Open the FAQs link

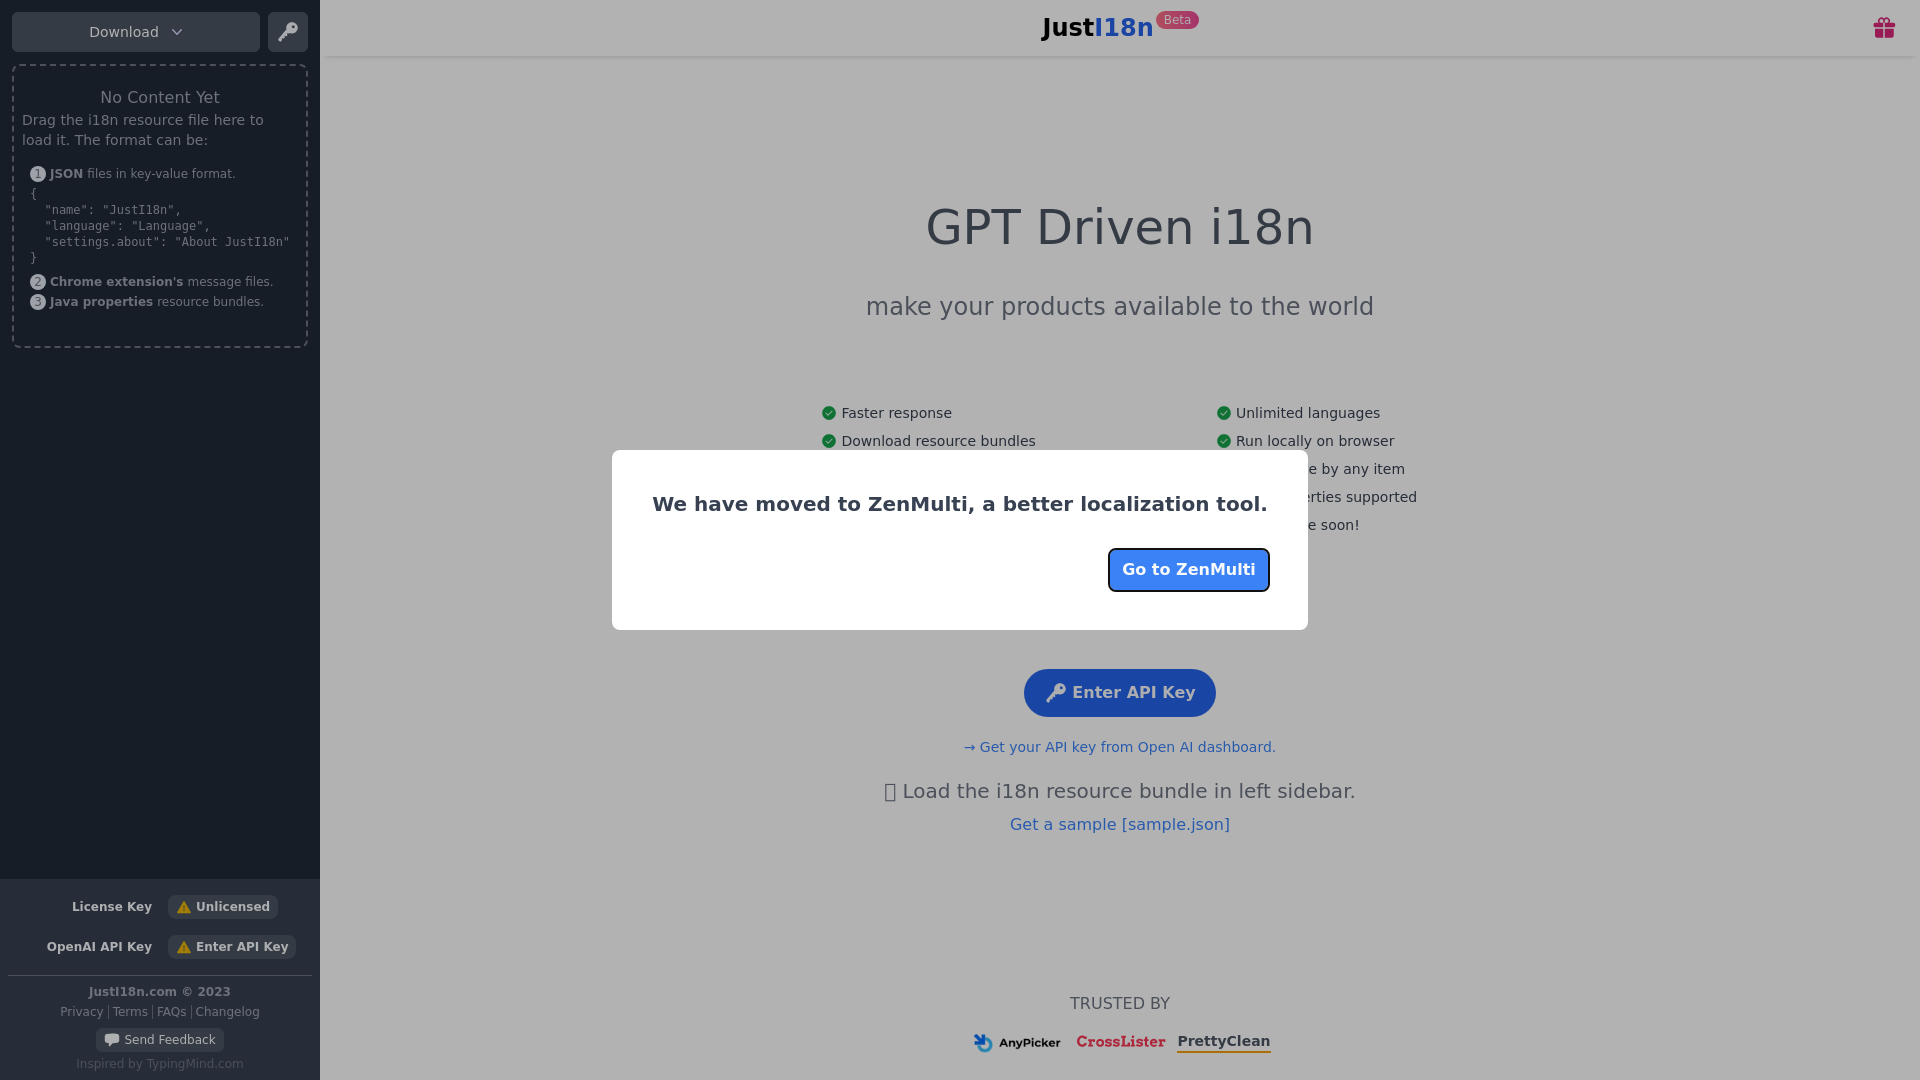[x=171, y=1012]
